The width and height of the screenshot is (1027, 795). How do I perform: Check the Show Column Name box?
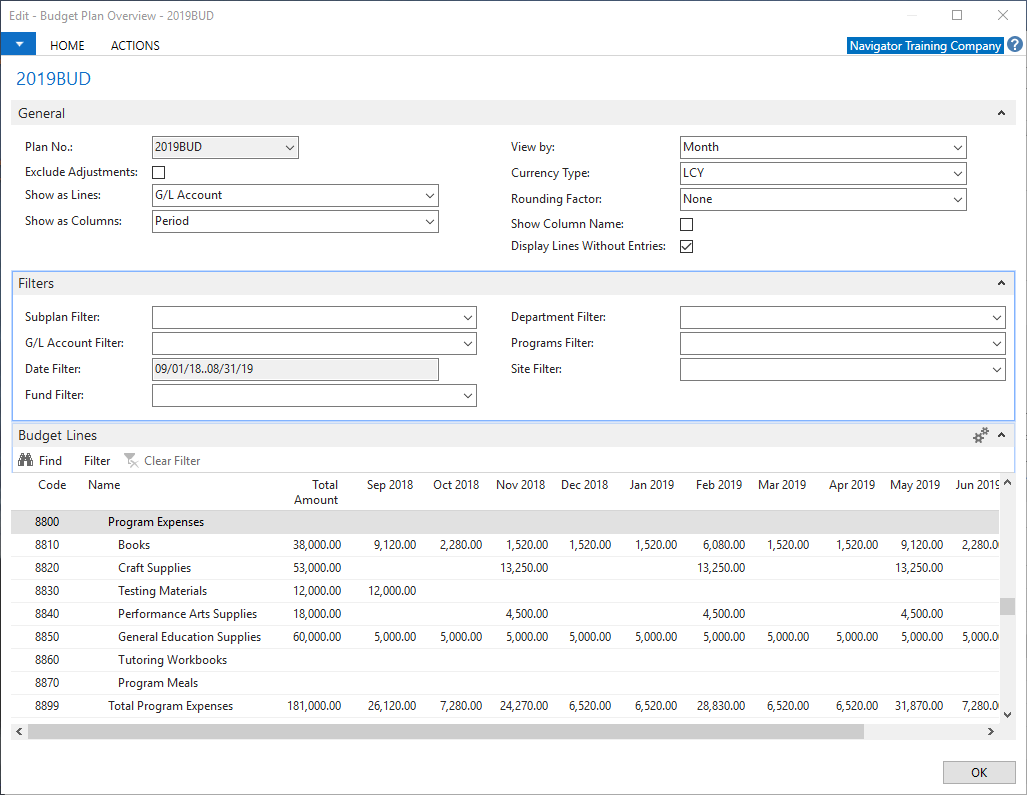click(x=687, y=225)
